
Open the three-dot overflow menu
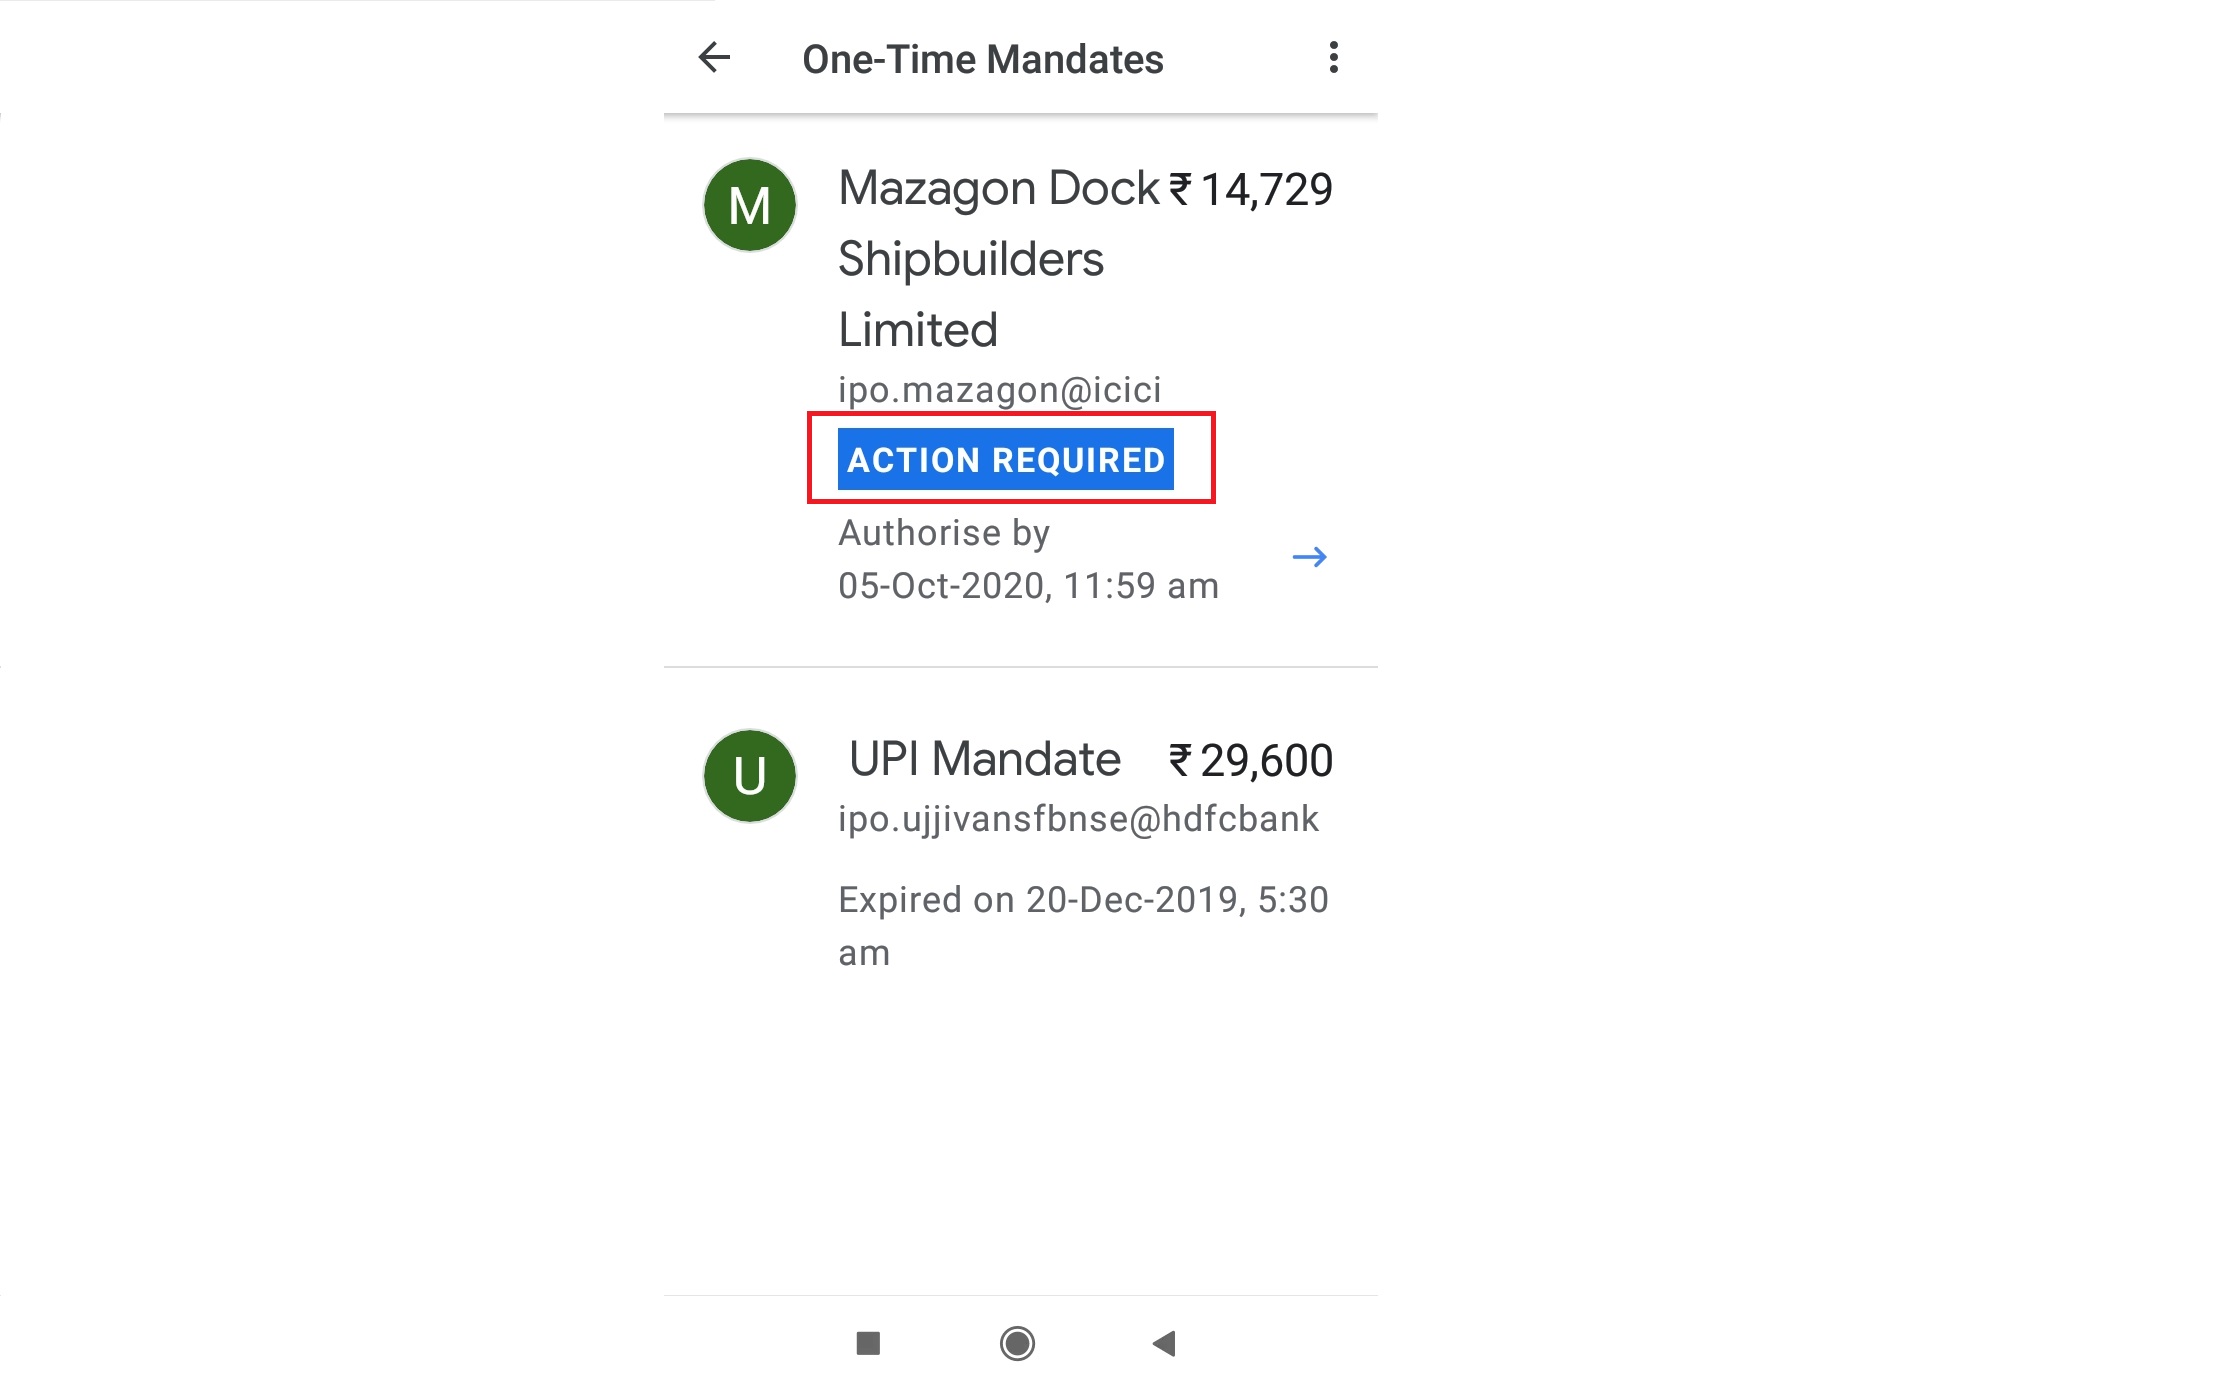tap(1333, 59)
